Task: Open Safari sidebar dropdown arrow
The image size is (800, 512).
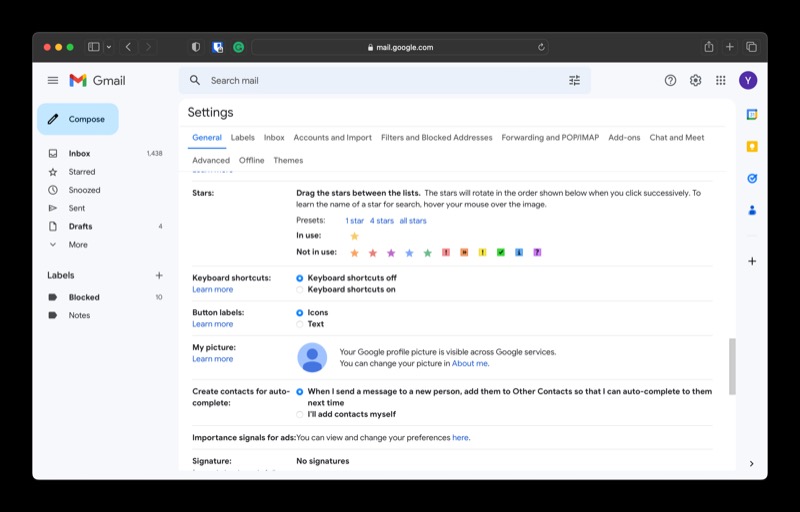Action: (109, 47)
